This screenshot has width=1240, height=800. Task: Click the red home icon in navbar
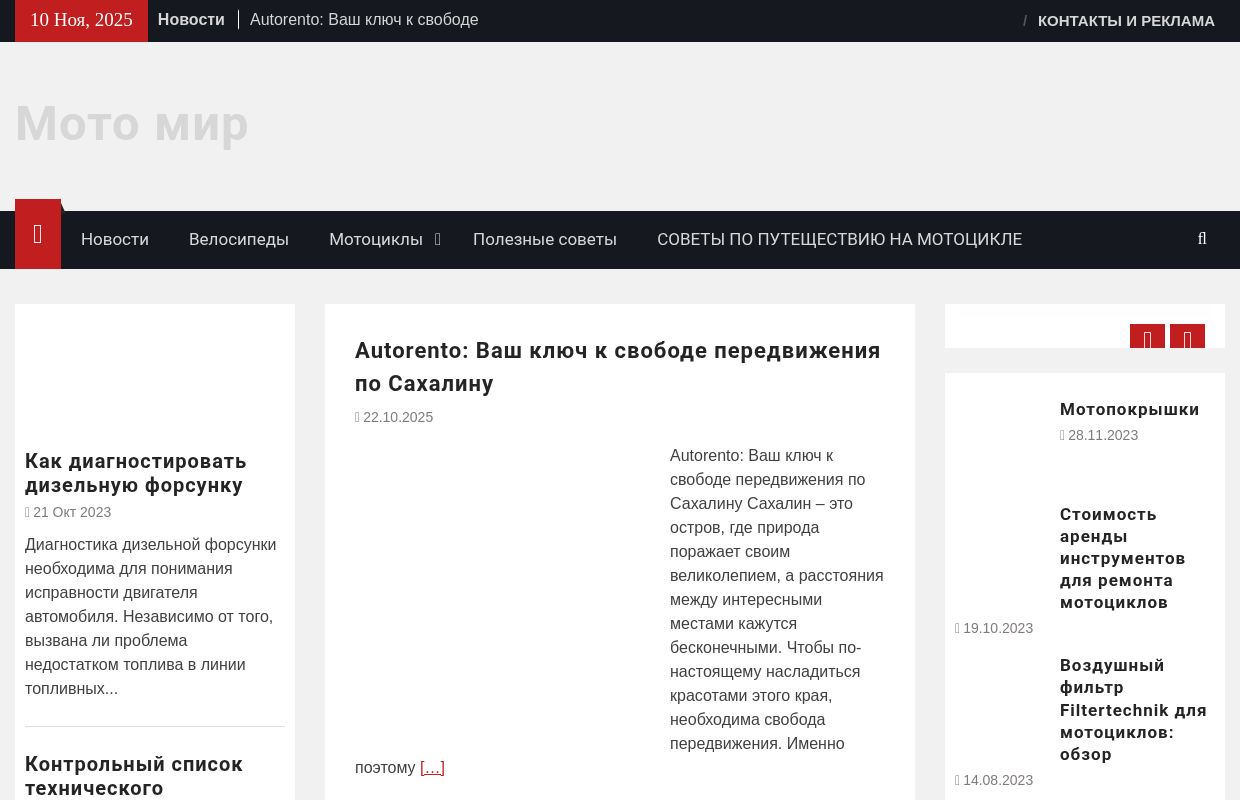coord(38,236)
